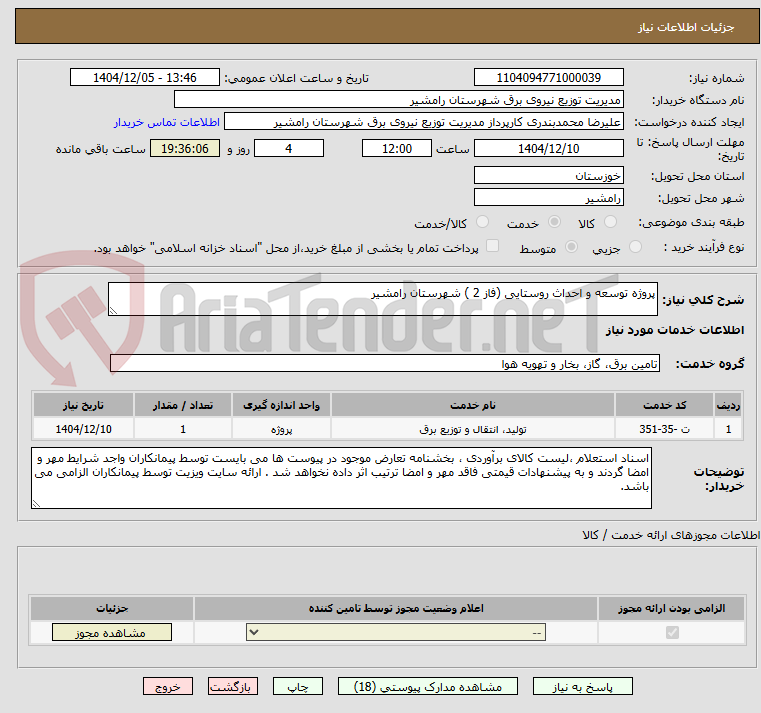This screenshot has height=713, width=761.
Task: Click the الزامی بودن ارائه مجوز header
Action: pos(672,608)
